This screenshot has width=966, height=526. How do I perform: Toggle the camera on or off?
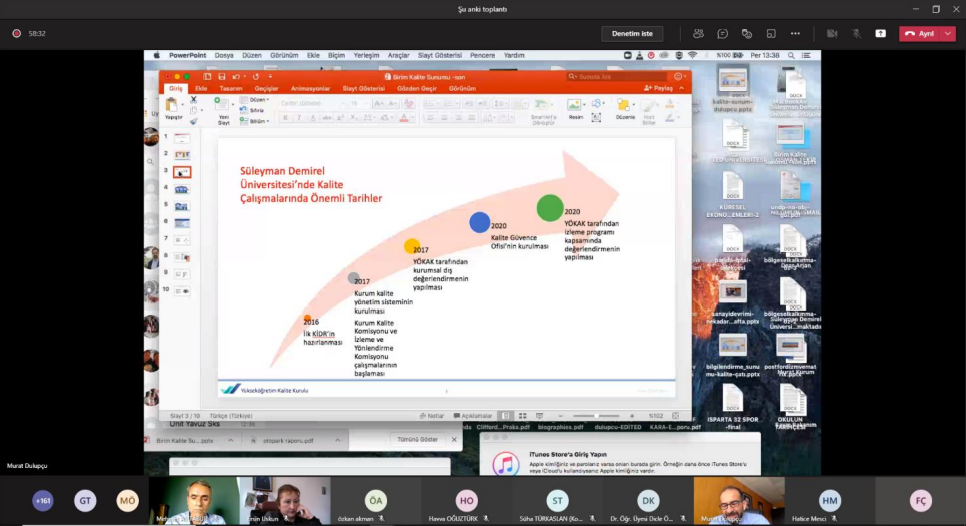click(x=832, y=33)
